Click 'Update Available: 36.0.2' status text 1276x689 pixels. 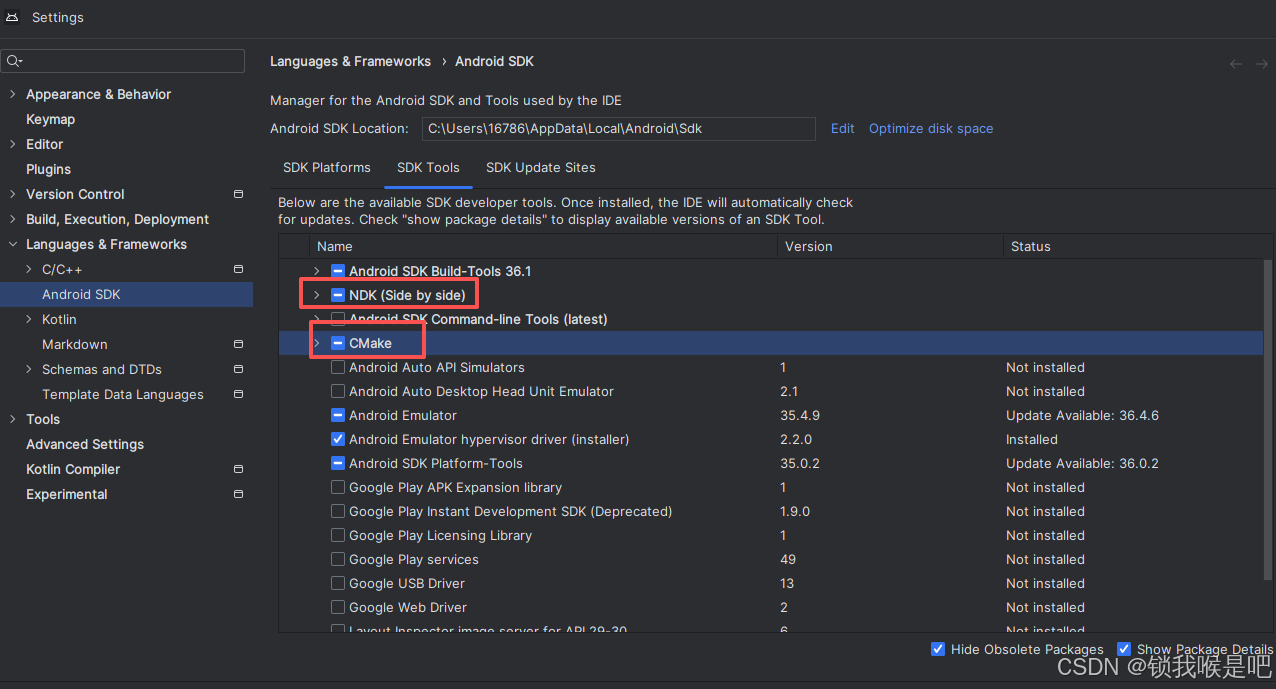point(1082,463)
